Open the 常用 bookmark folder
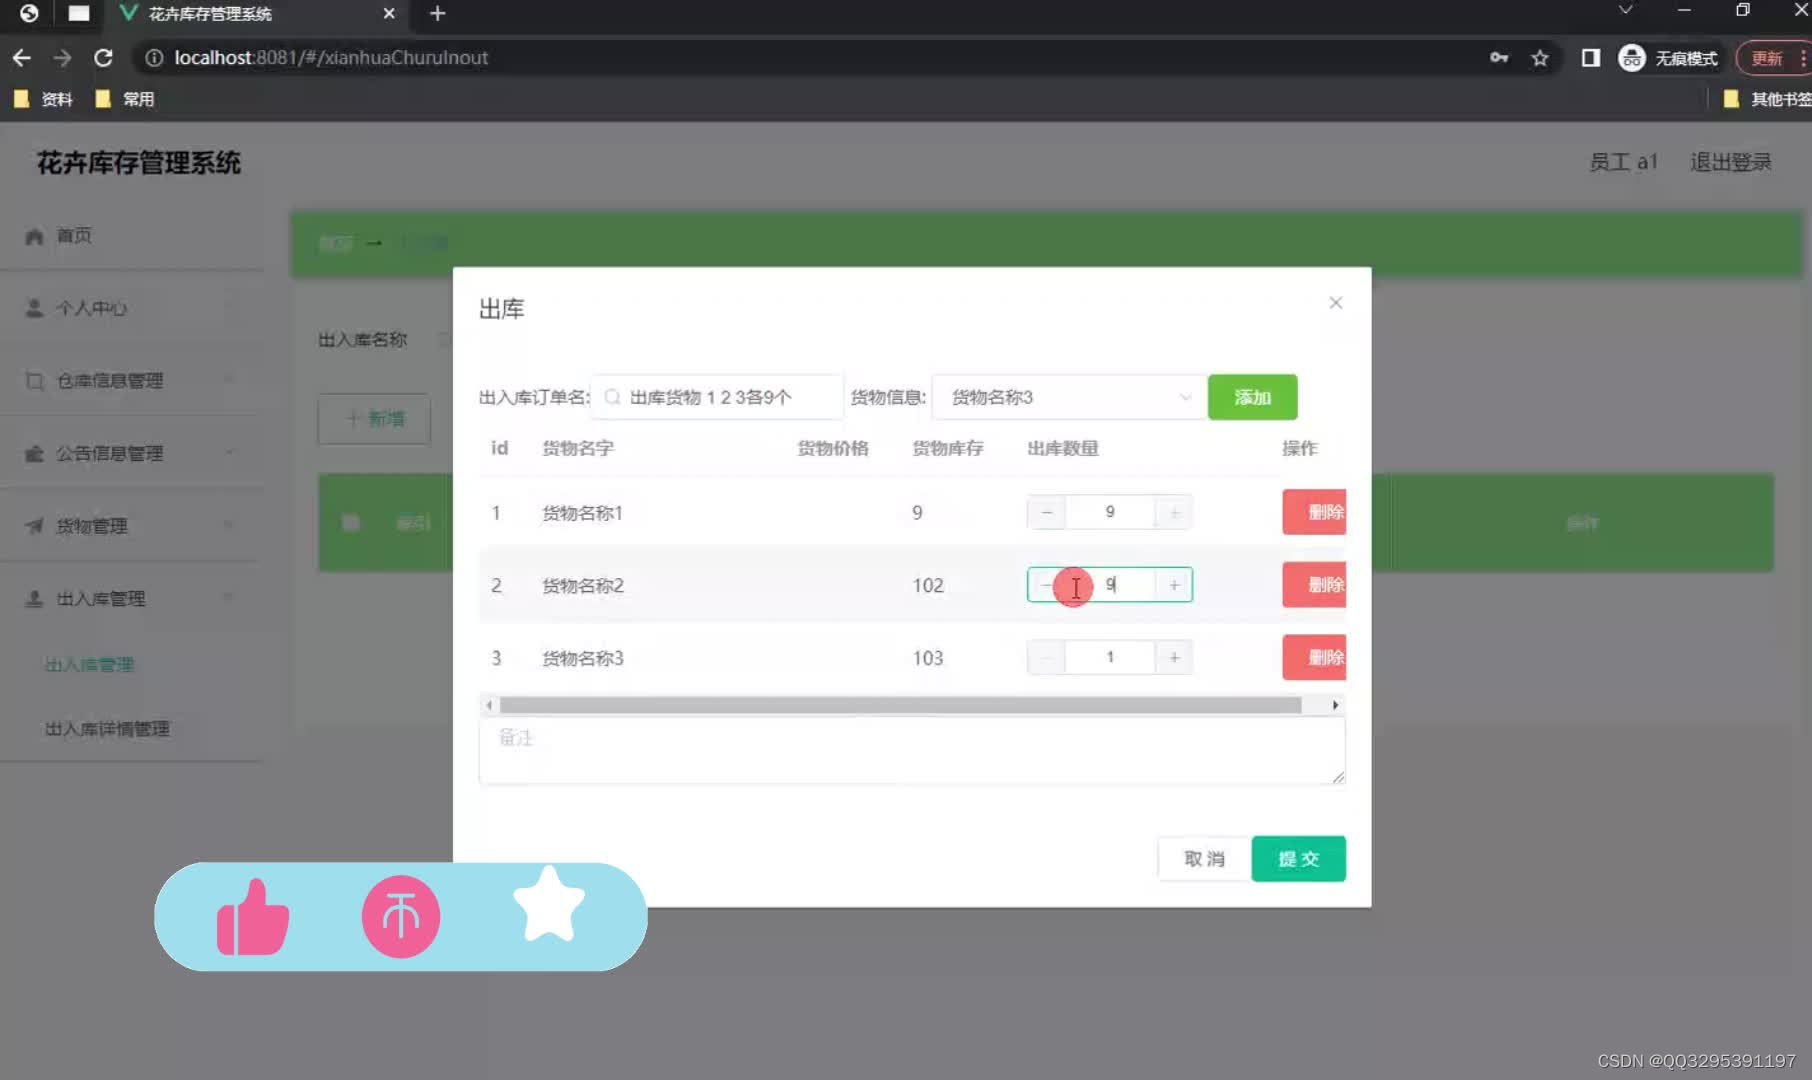 click(125, 99)
